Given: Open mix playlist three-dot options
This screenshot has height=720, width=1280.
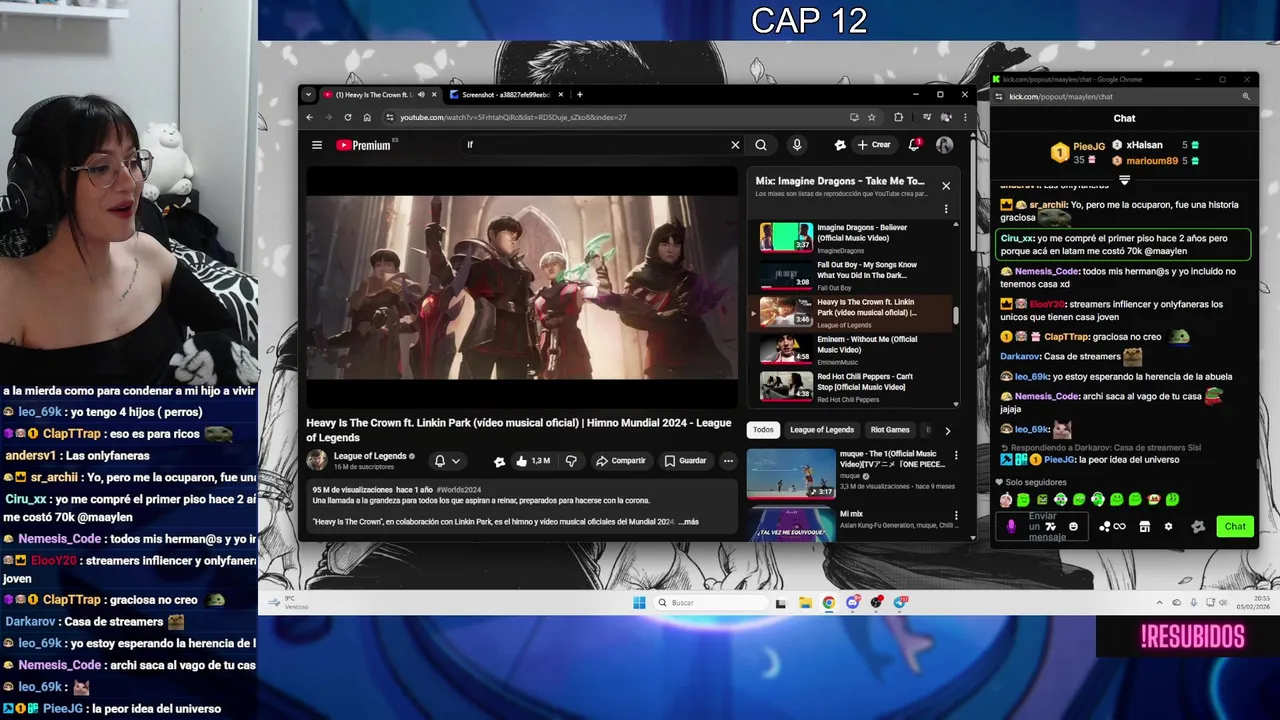Looking at the screenshot, I should (946, 209).
